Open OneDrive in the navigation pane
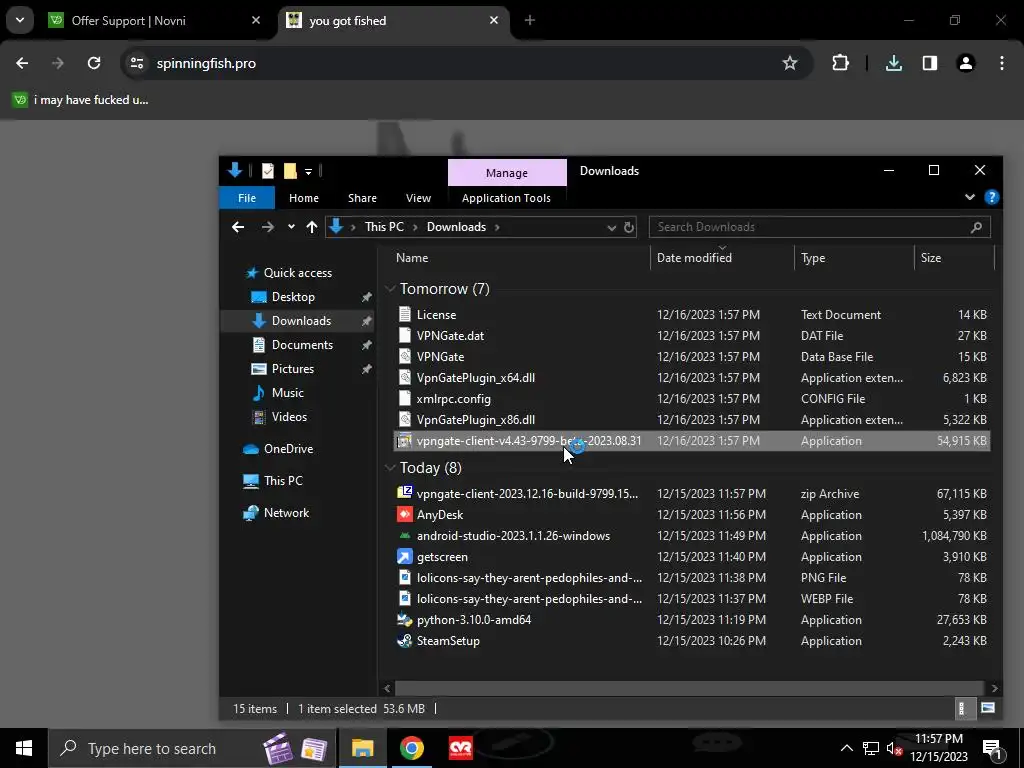 tap(288, 449)
